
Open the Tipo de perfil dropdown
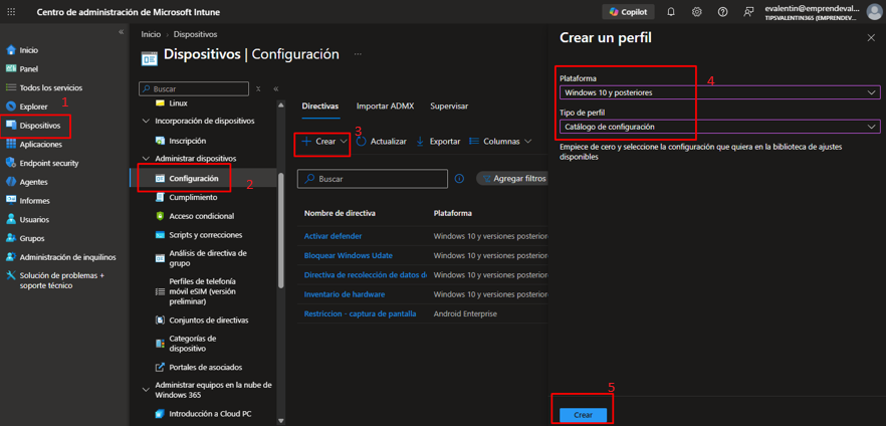(720, 127)
